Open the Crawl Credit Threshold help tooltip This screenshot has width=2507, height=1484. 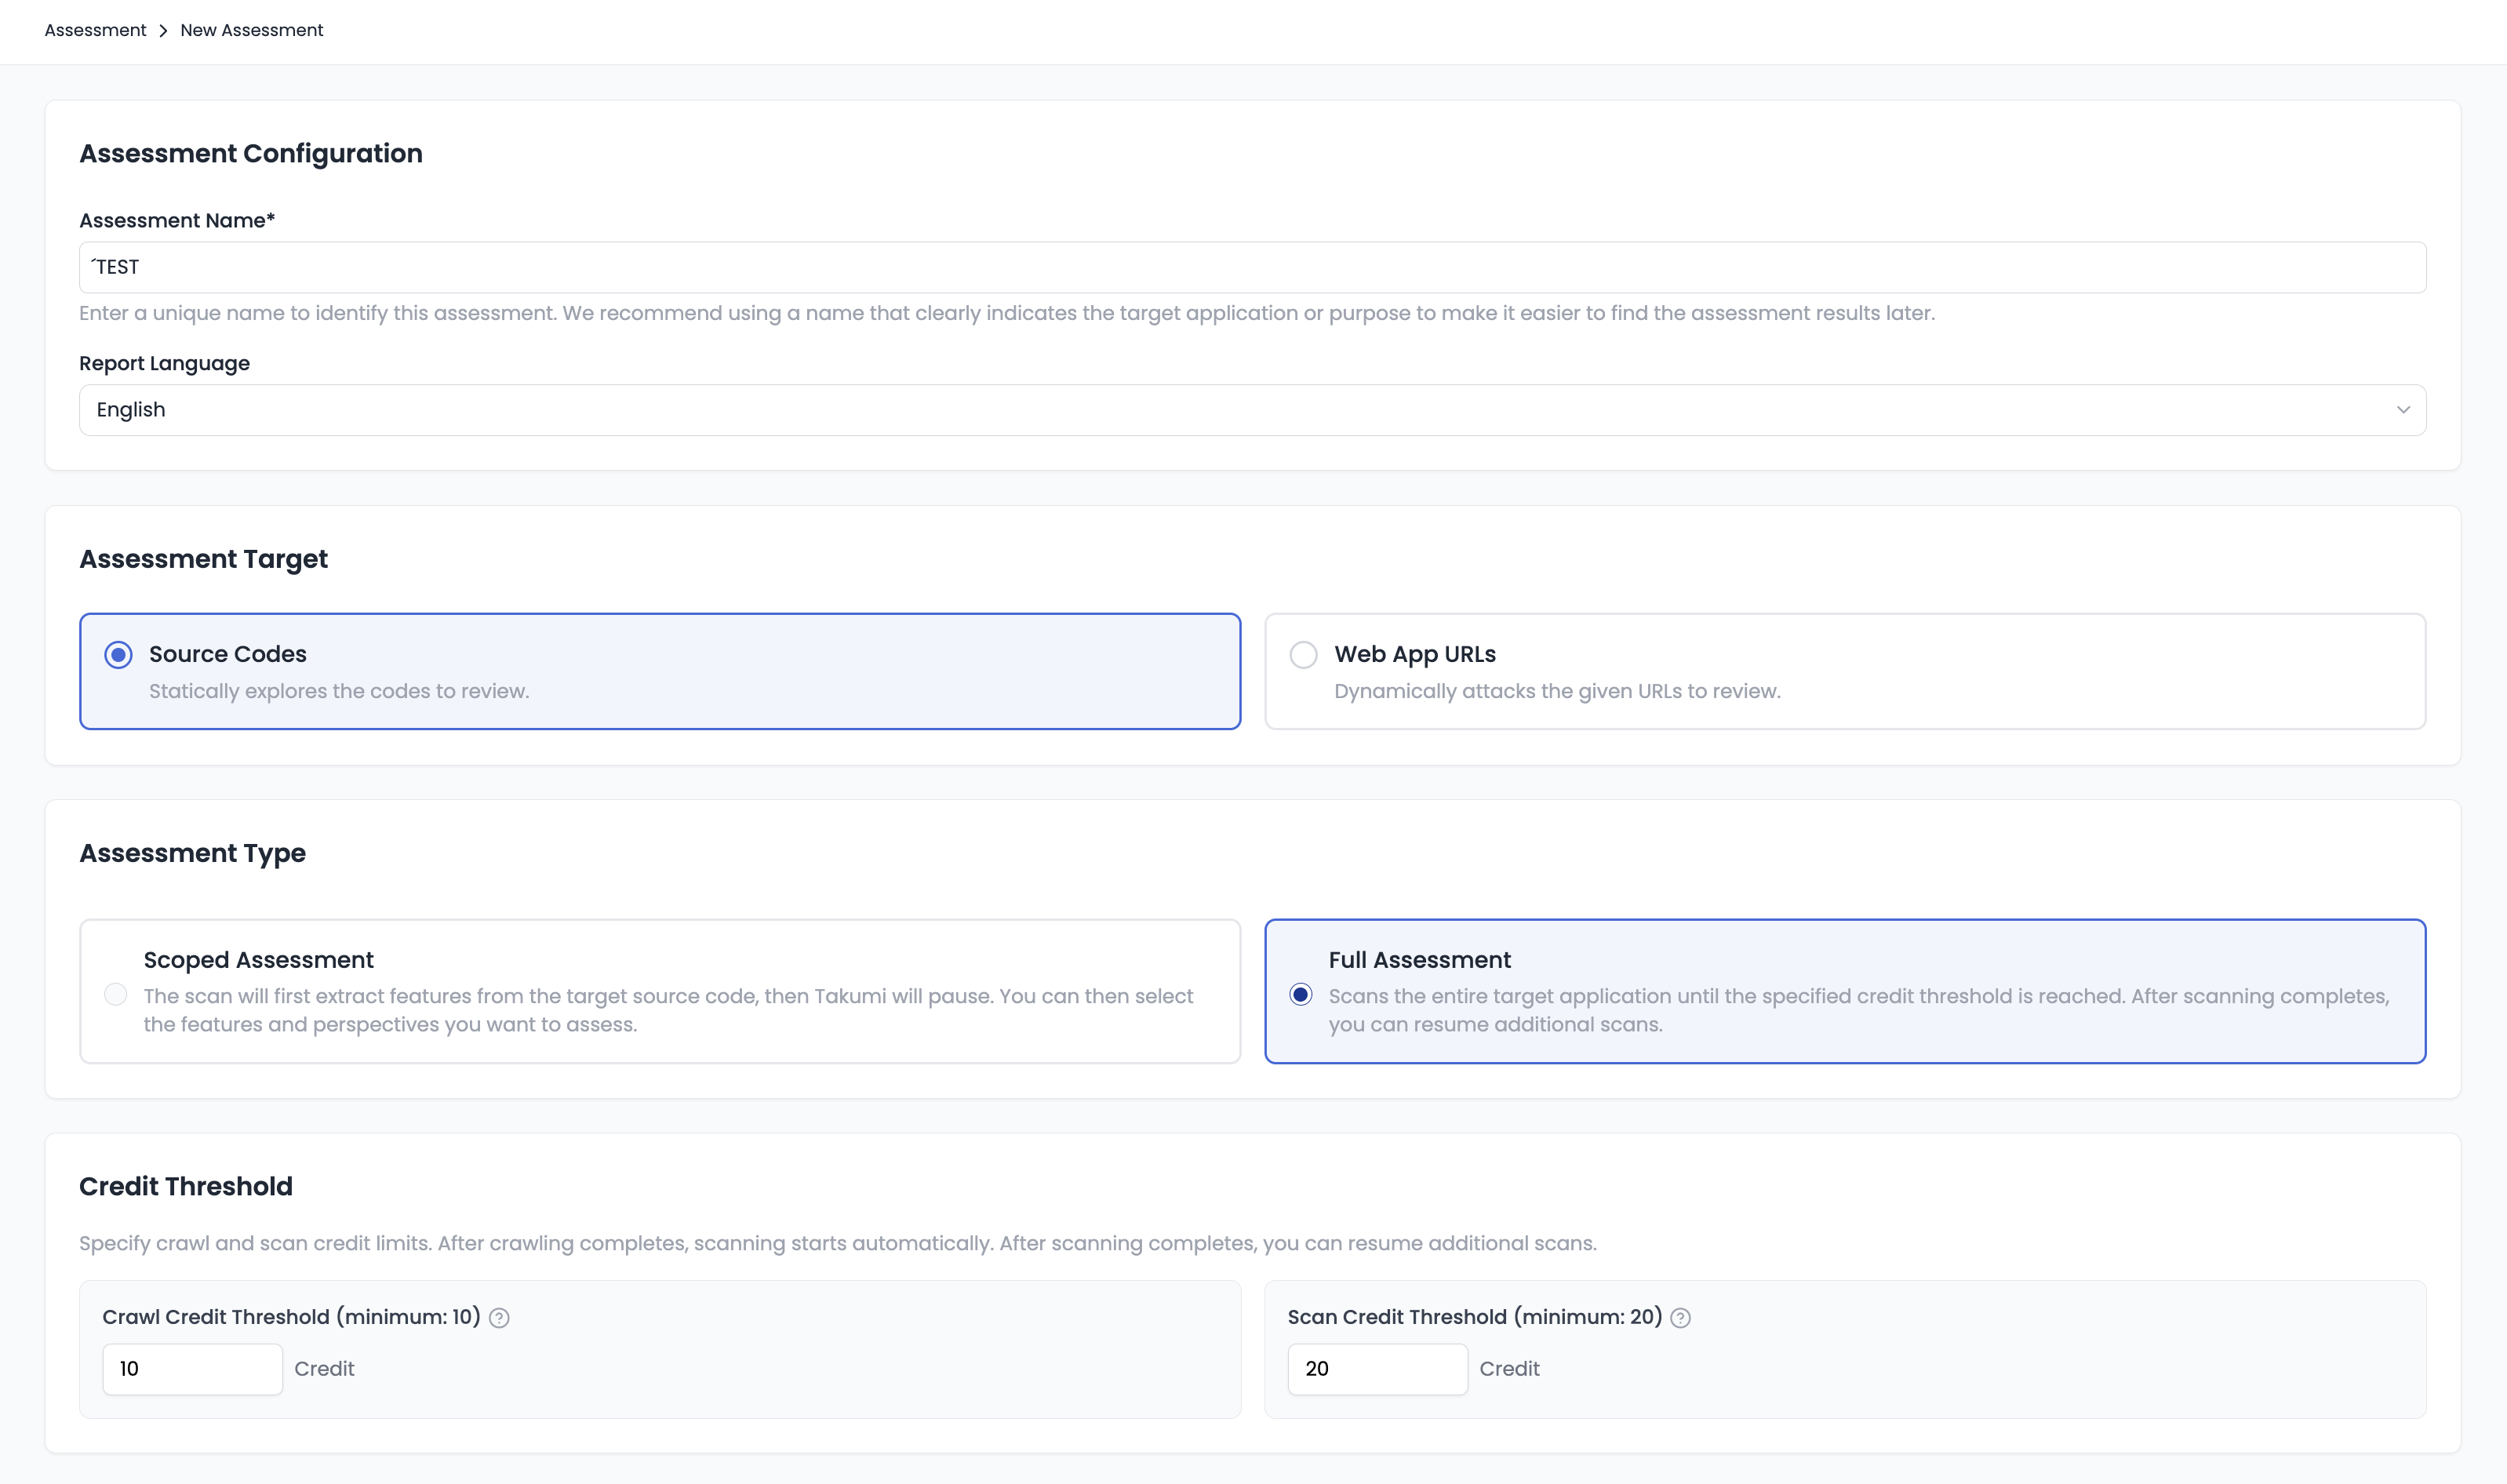[498, 1318]
